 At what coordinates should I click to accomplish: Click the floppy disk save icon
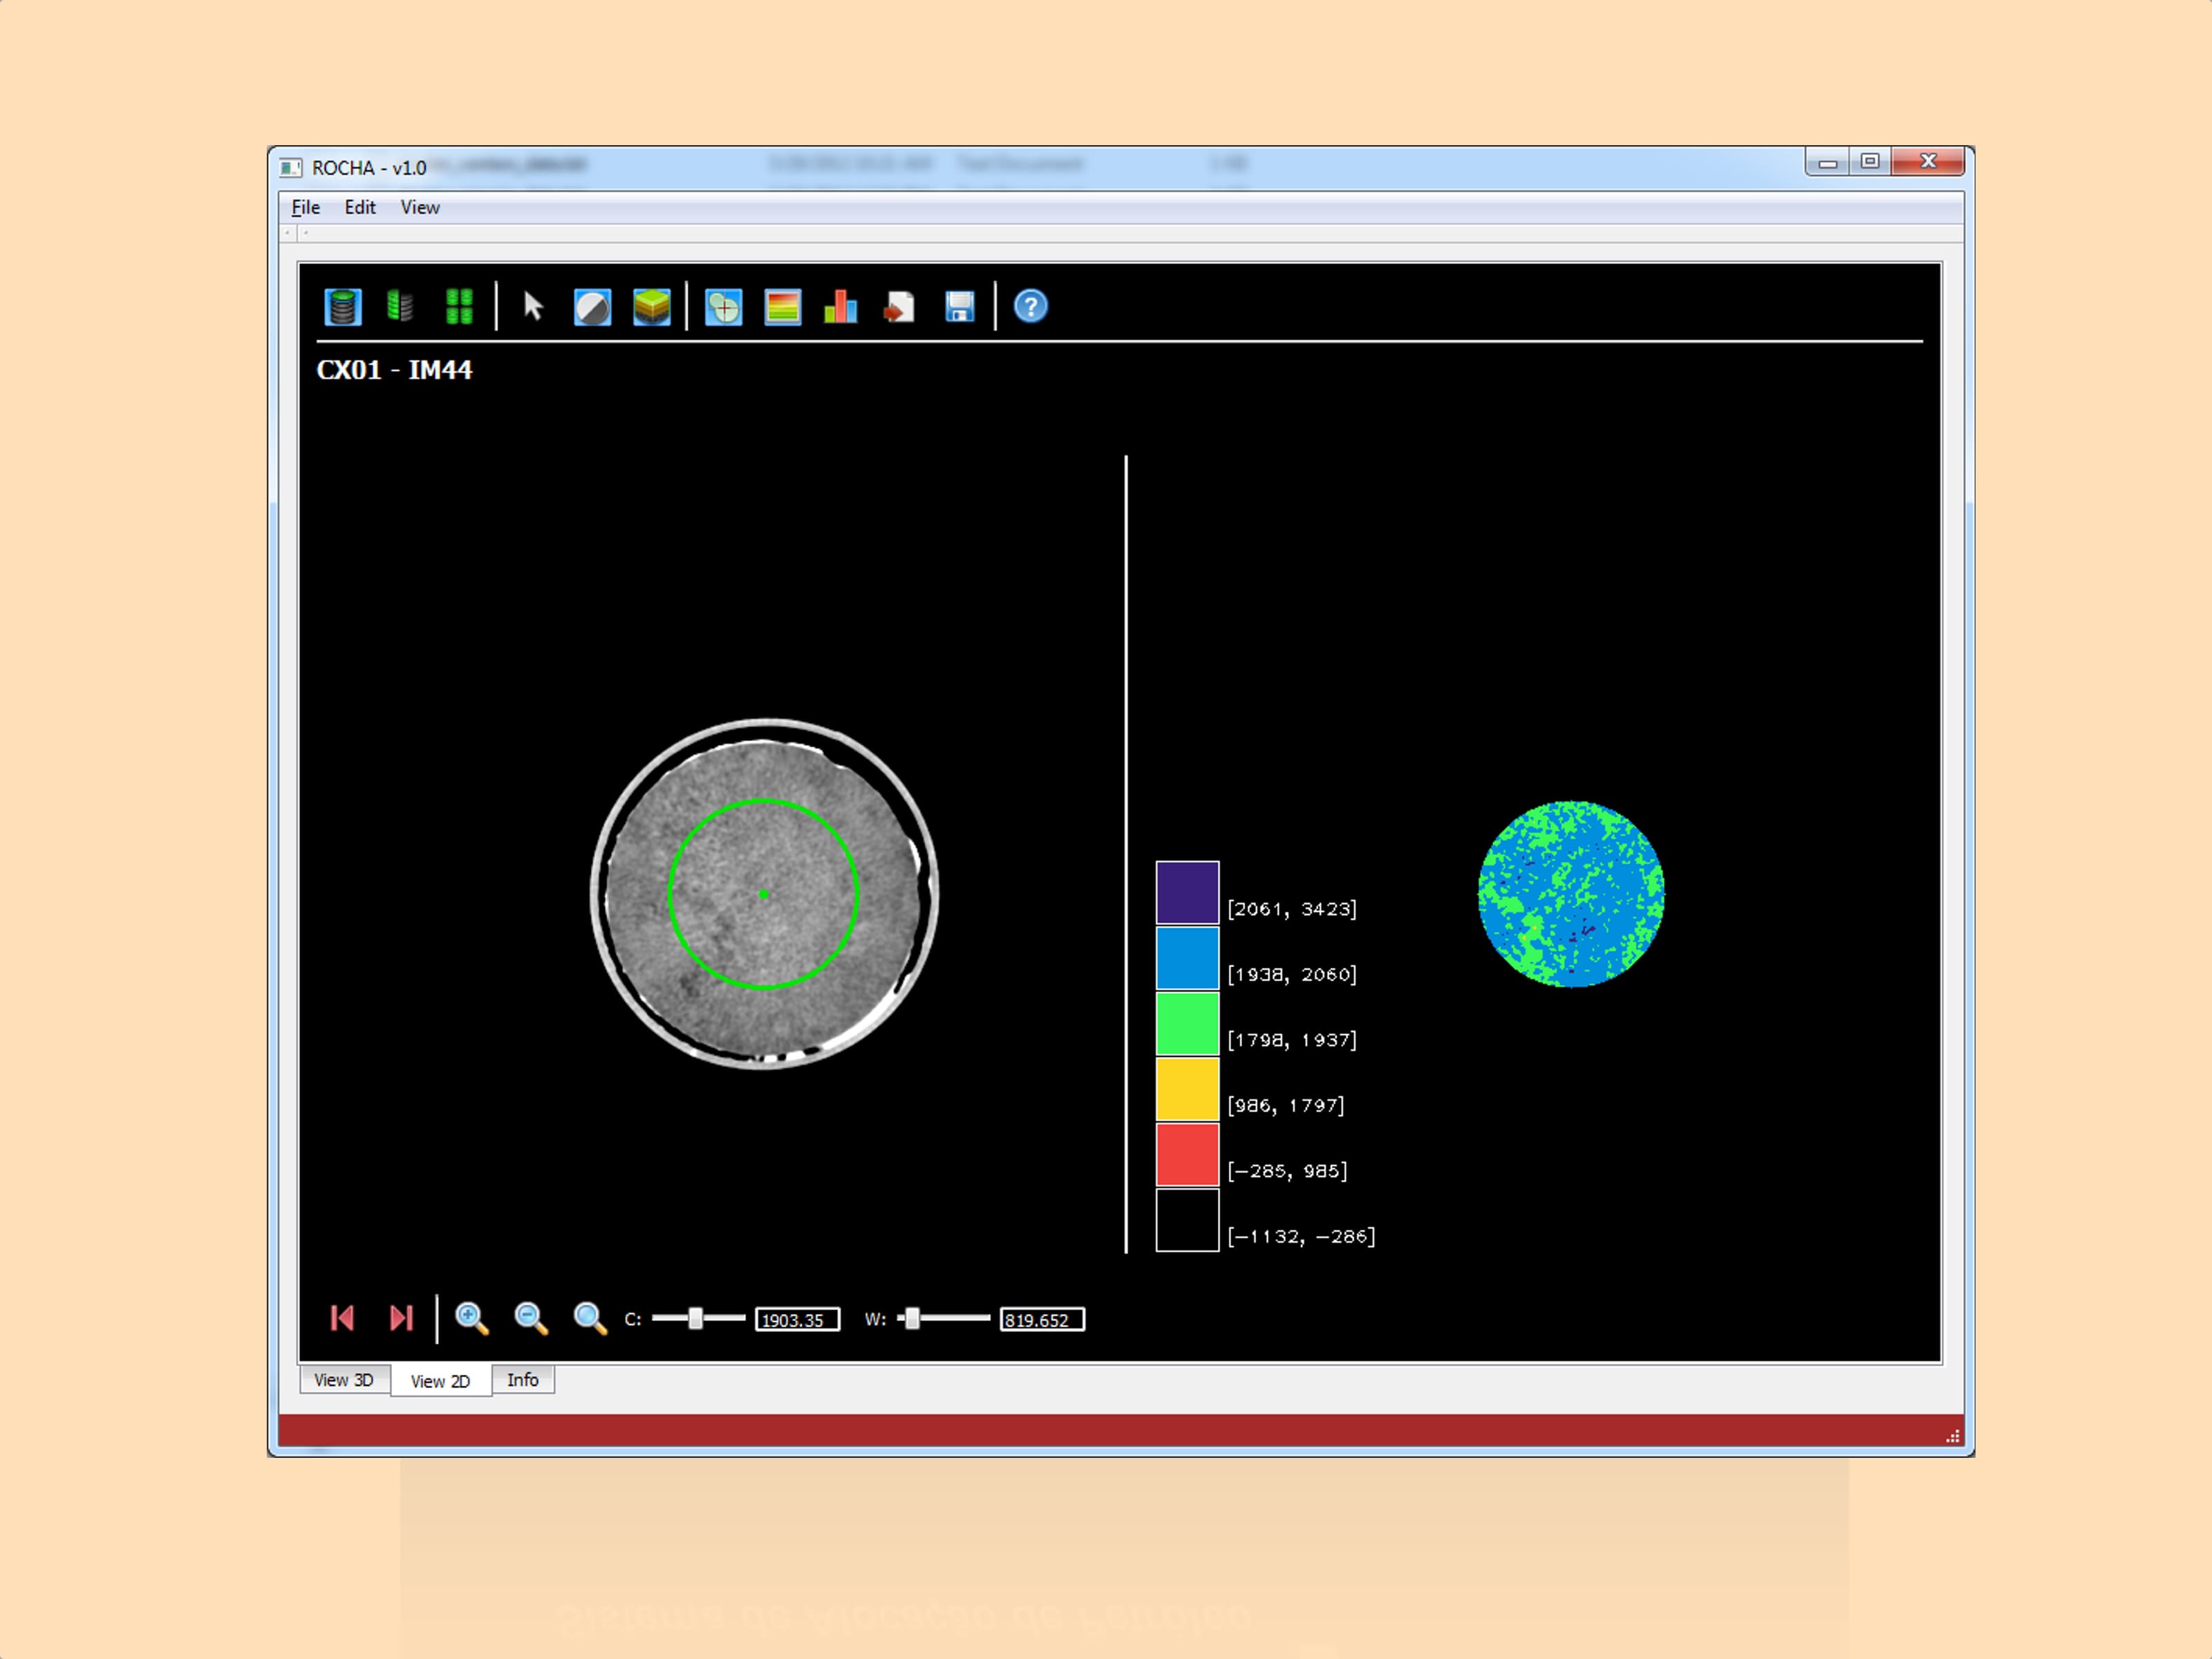click(x=959, y=307)
